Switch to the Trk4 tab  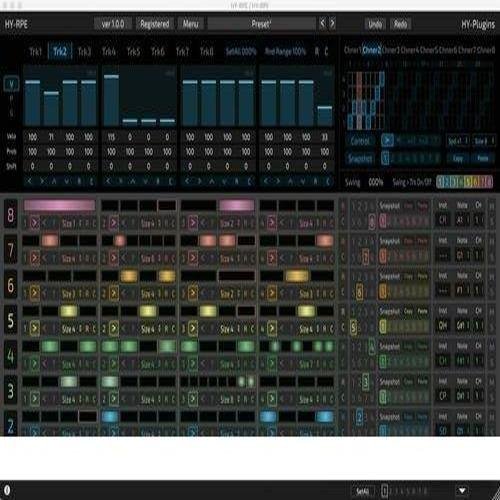[x=109, y=51]
